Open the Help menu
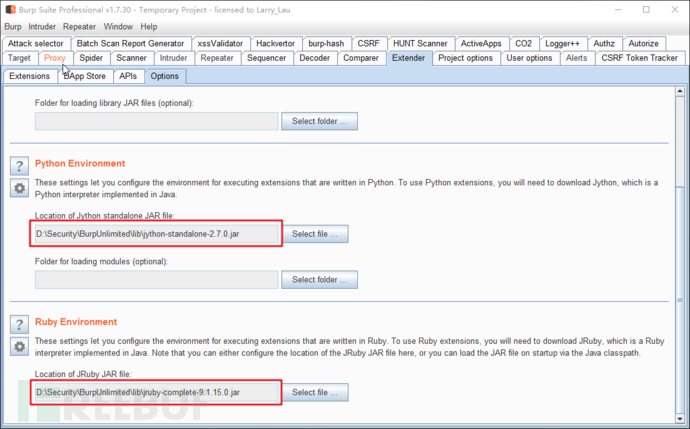The image size is (690, 429). click(149, 26)
